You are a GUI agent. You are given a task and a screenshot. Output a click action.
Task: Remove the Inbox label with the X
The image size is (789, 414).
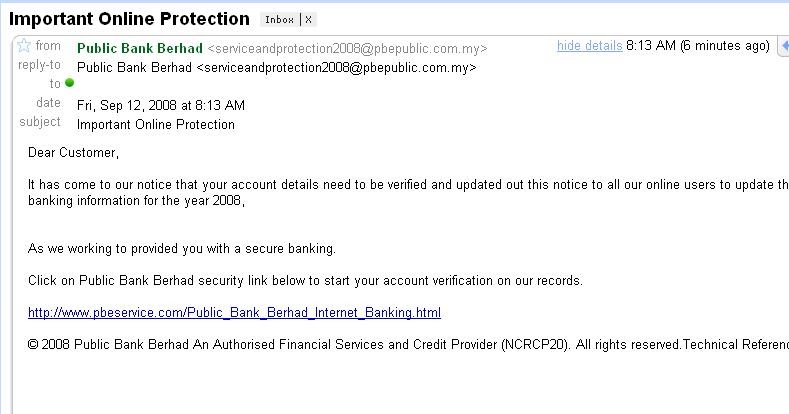pos(308,20)
